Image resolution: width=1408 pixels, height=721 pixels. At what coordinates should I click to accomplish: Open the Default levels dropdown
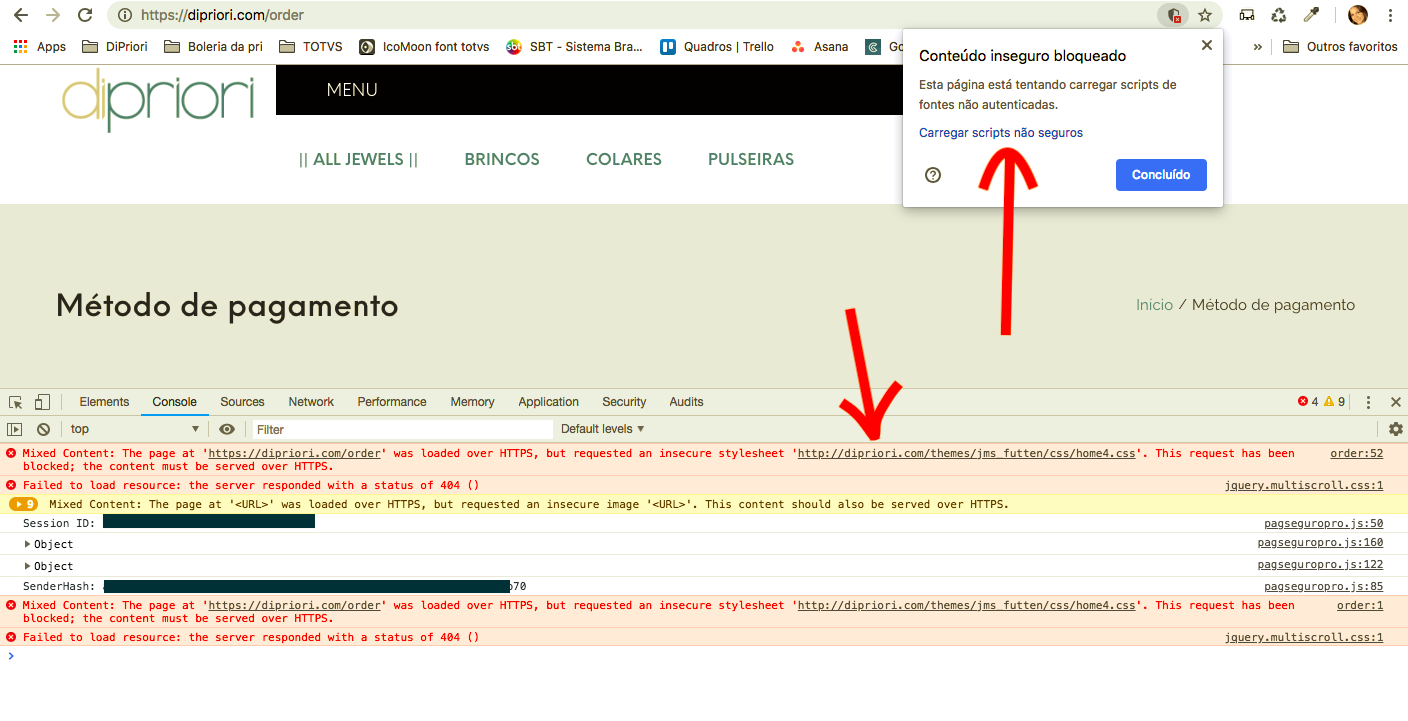pyautogui.click(x=603, y=429)
